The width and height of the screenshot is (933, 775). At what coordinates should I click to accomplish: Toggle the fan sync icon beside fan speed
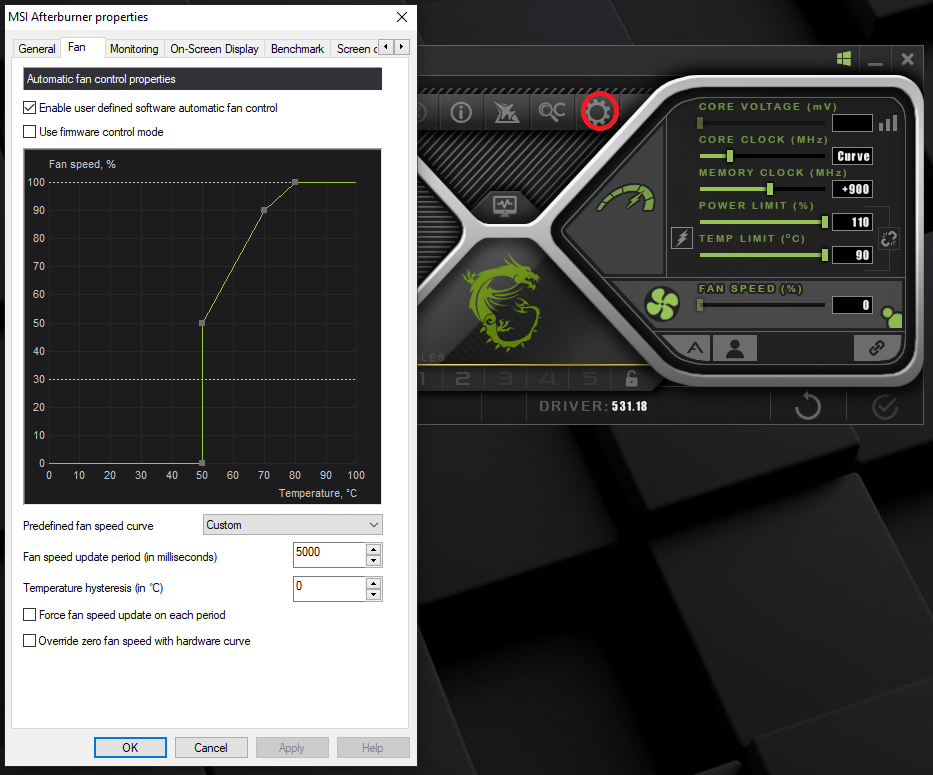coord(892,317)
